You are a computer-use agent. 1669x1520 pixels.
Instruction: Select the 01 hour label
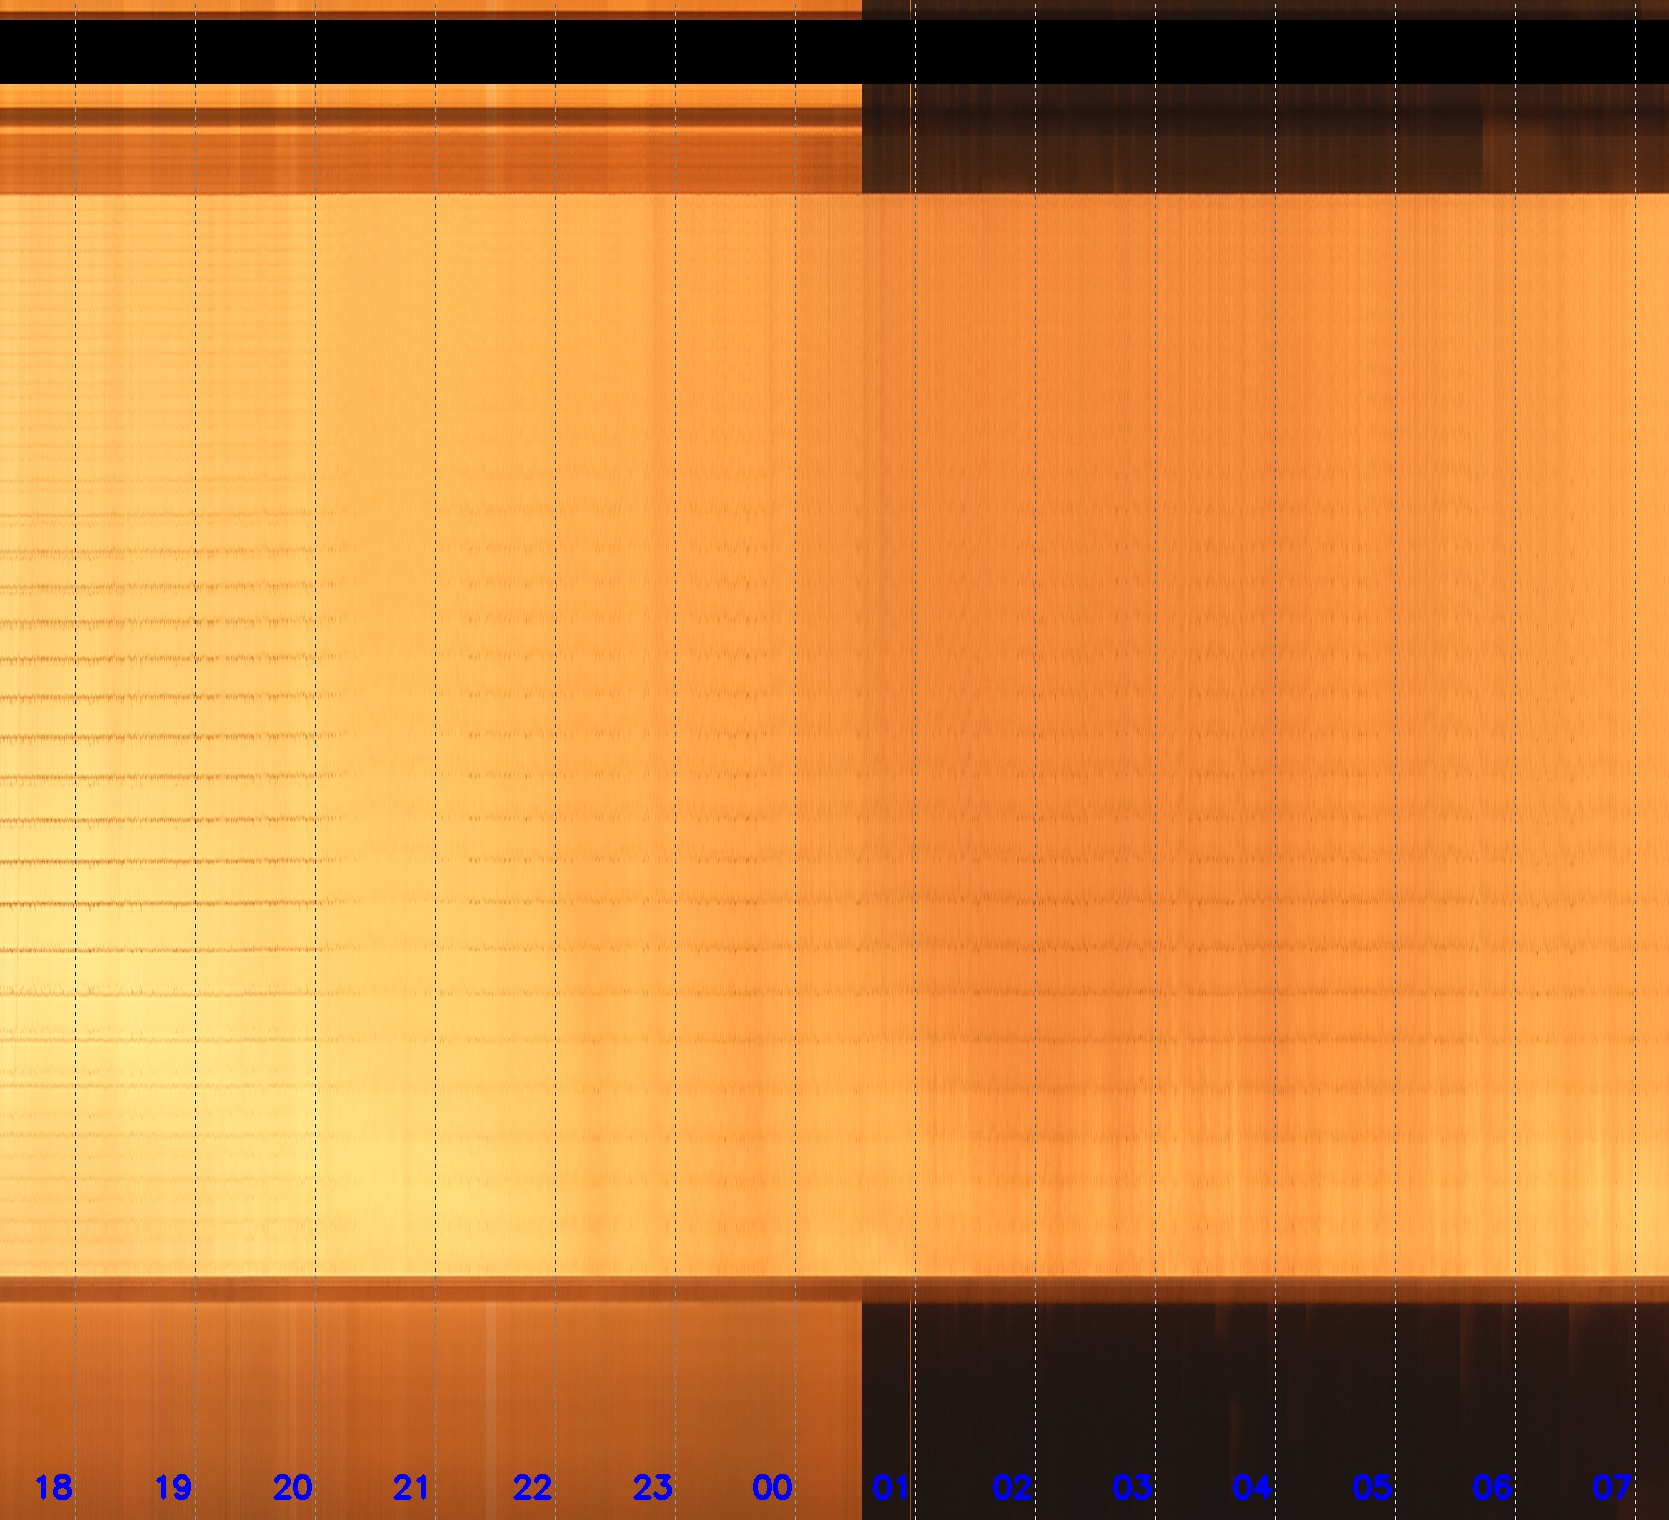[891, 1488]
